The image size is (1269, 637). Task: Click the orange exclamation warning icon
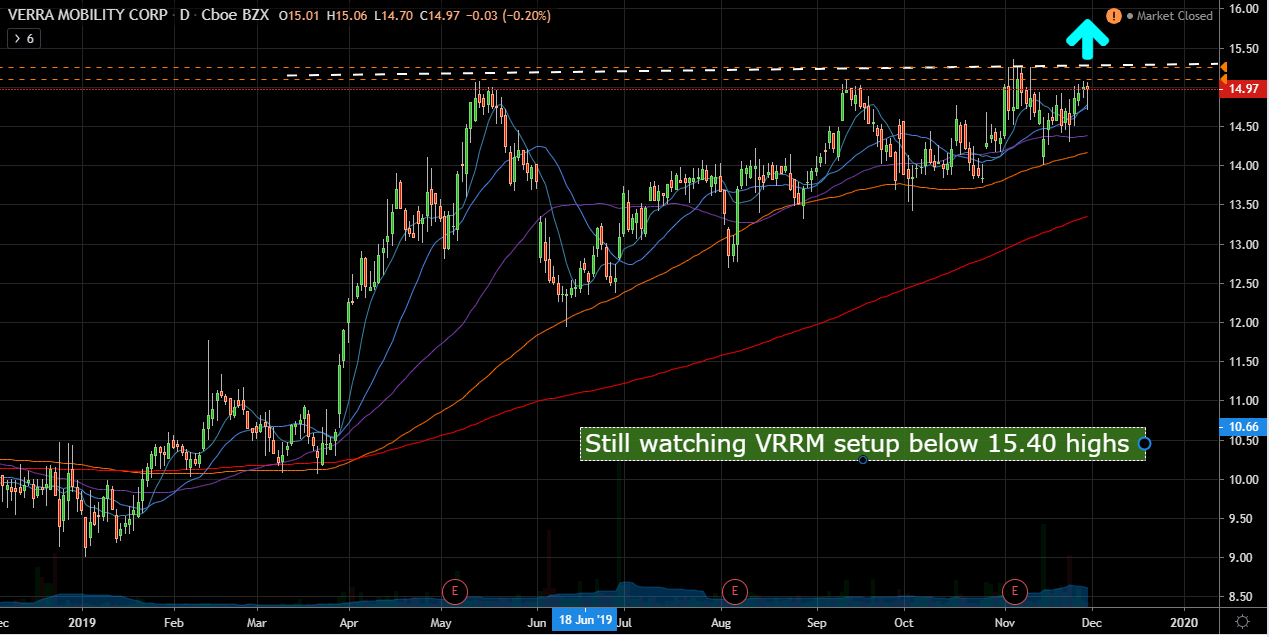(1115, 16)
